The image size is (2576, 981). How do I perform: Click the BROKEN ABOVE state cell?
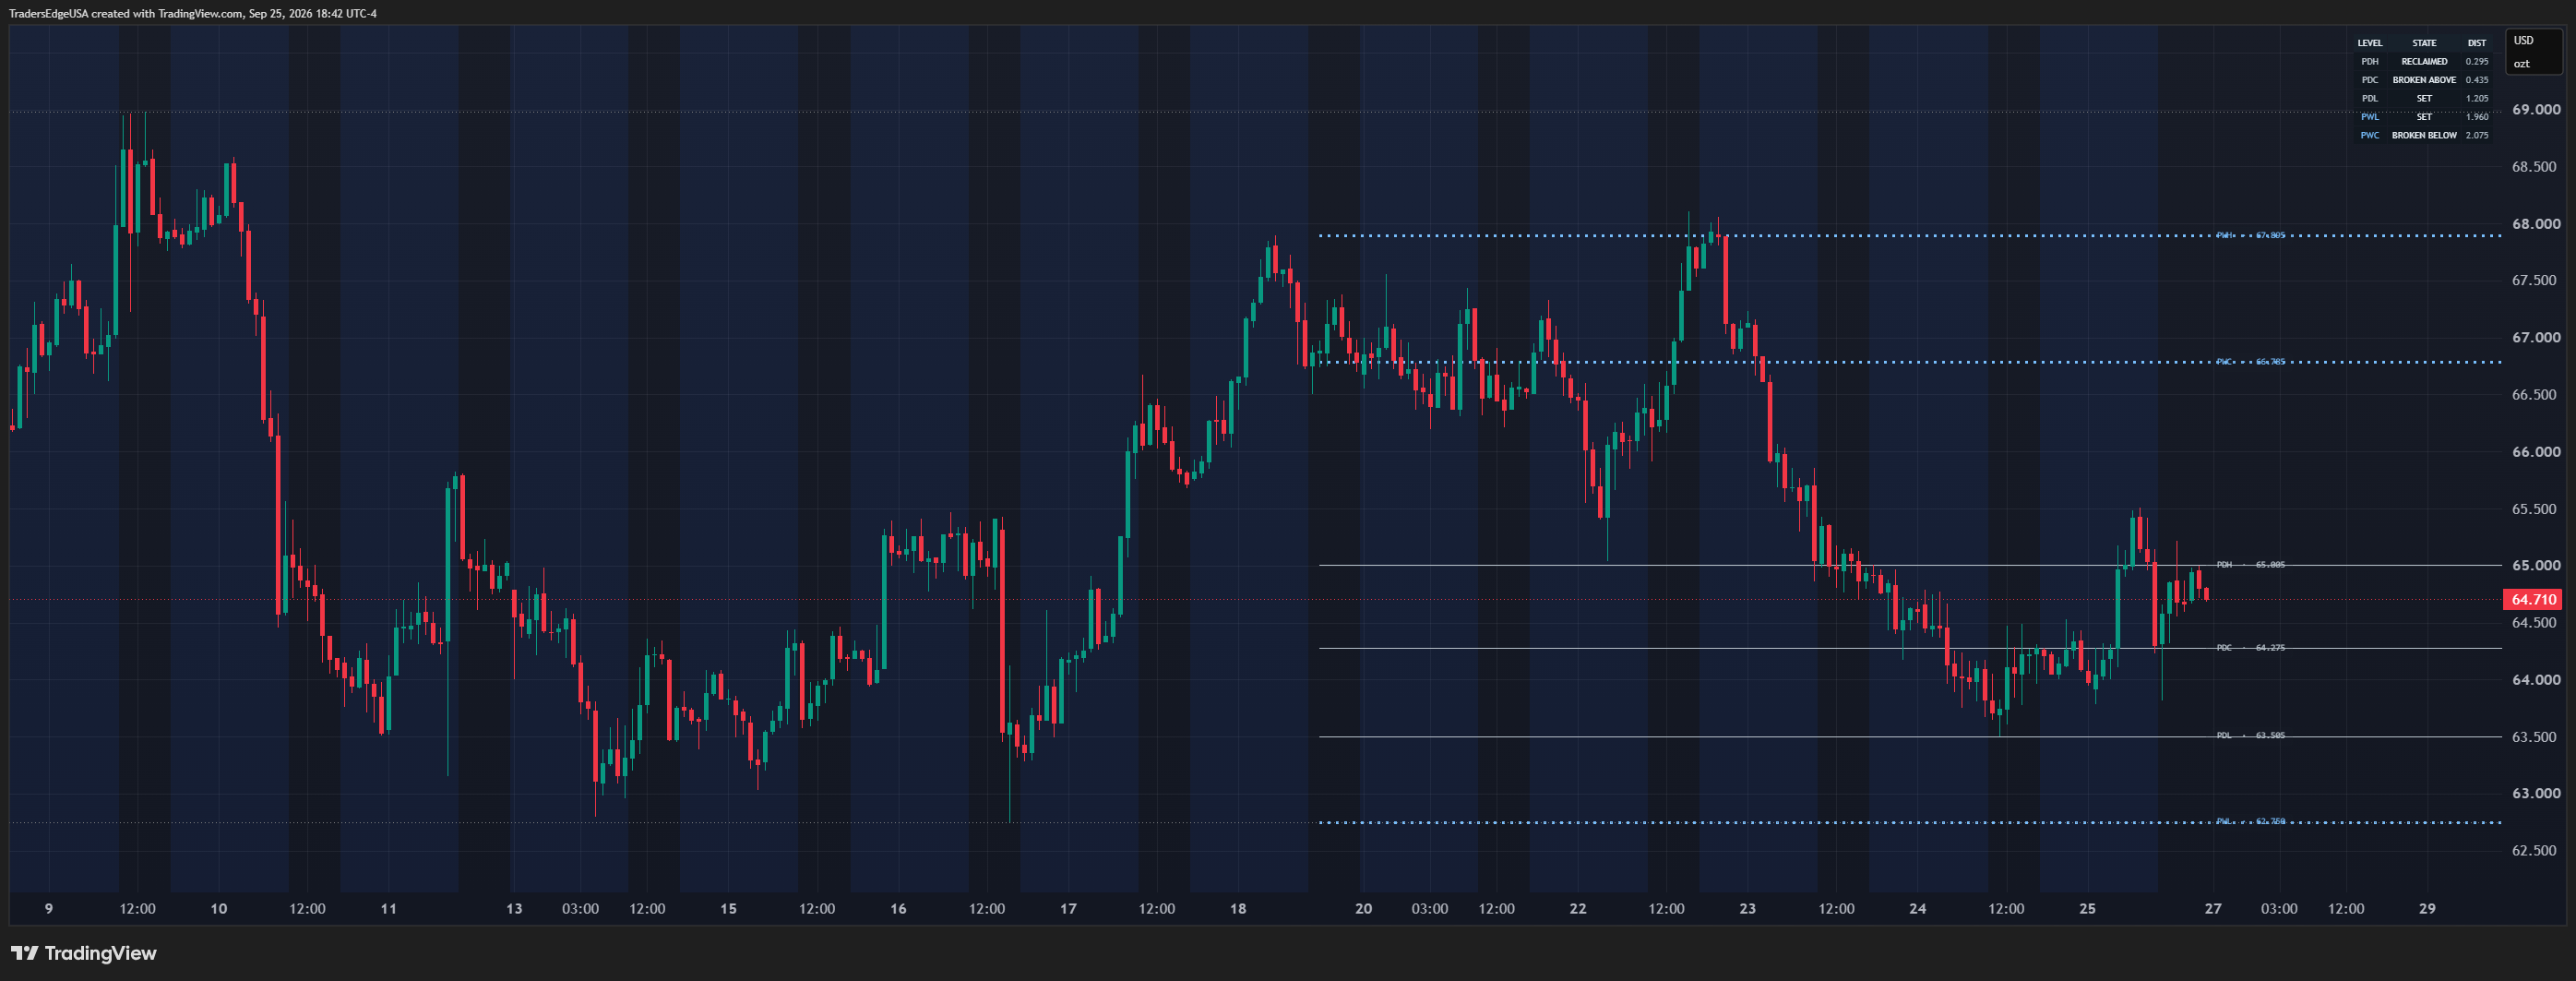click(x=2424, y=80)
